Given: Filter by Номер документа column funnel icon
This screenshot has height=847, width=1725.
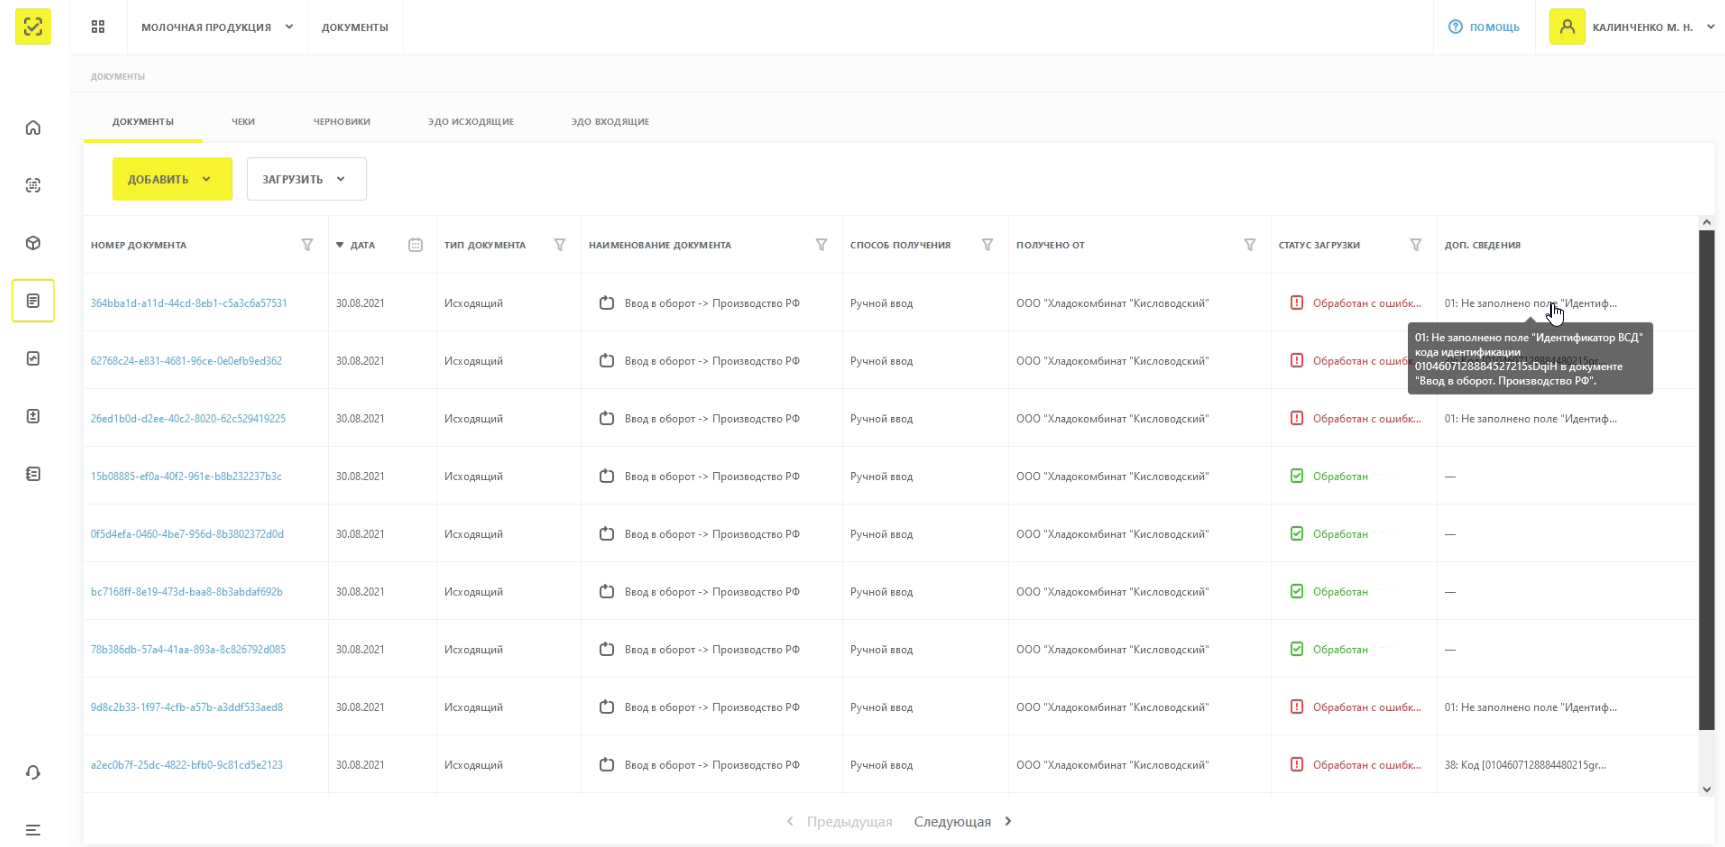Looking at the screenshot, I should pyautogui.click(x=307, y=245).
